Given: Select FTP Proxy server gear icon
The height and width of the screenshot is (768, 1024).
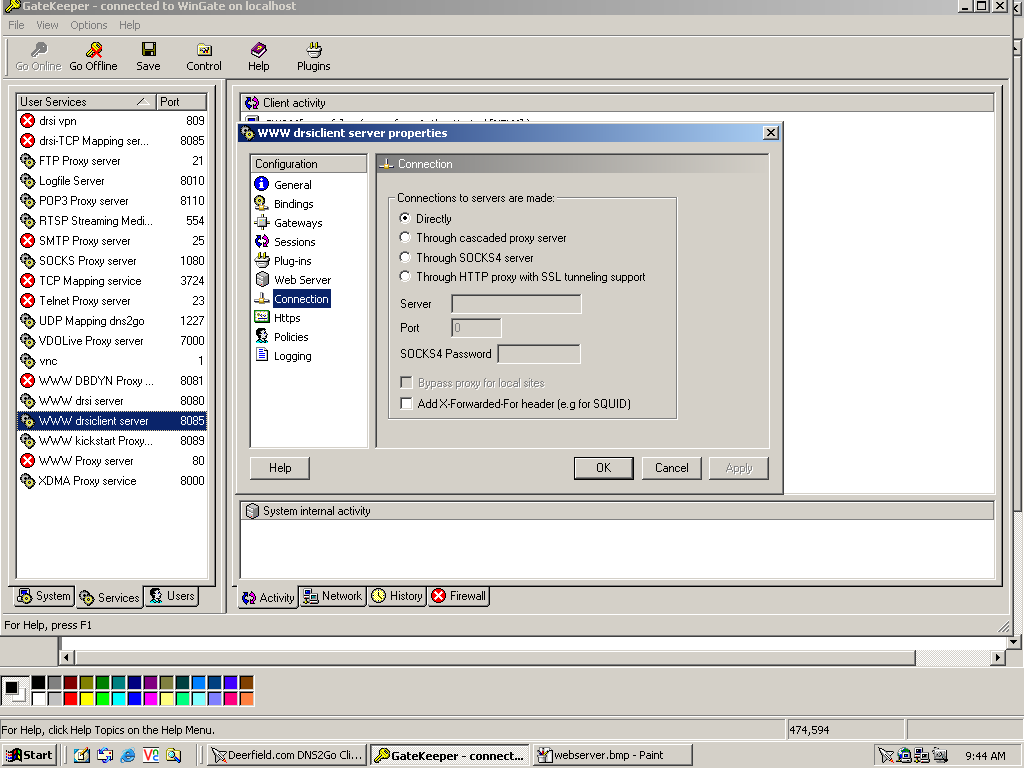Looking at the screenshot, I should (x=27, y=161).
